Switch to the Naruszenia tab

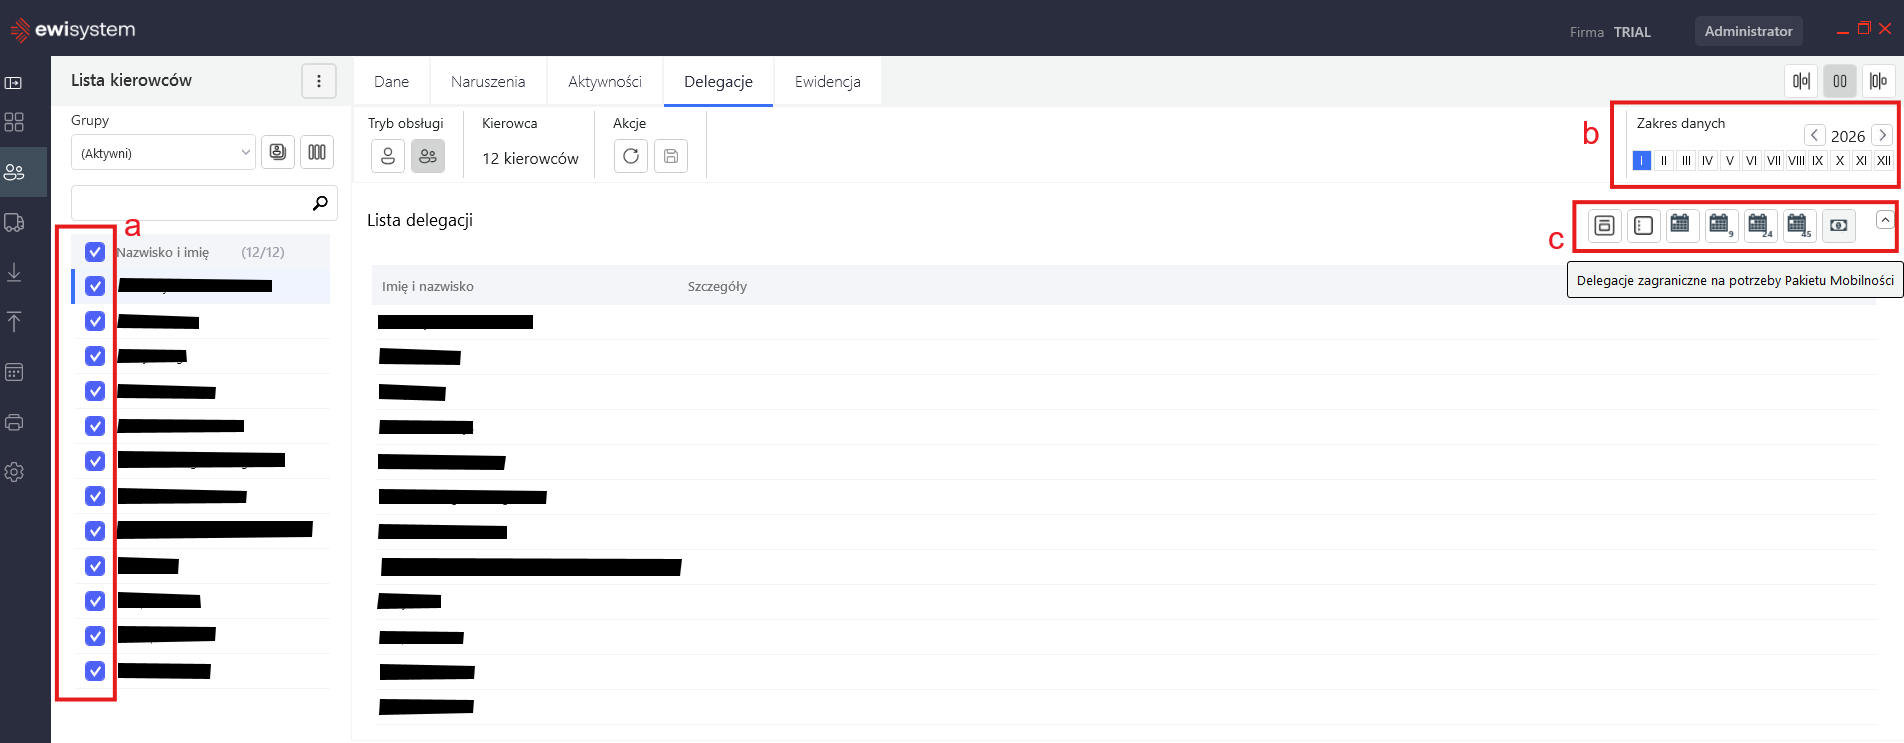point(488,82)
